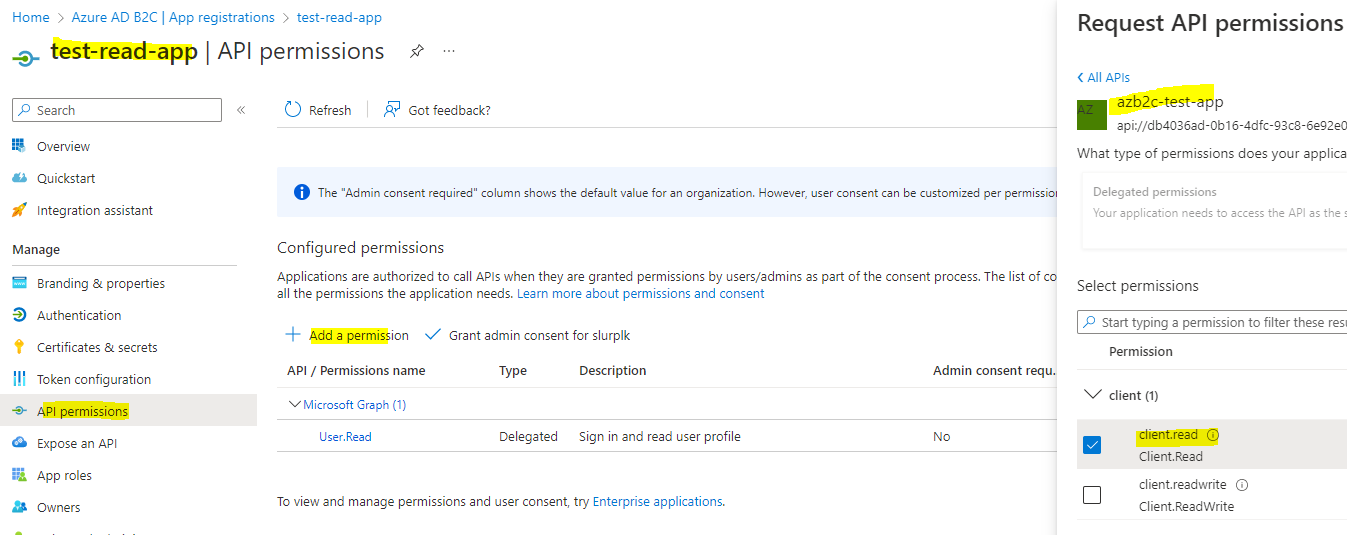This screenshot has width=1347, height=535.
Task: Click Home in the breadcrumb
Action: click(x=31, y=17)
